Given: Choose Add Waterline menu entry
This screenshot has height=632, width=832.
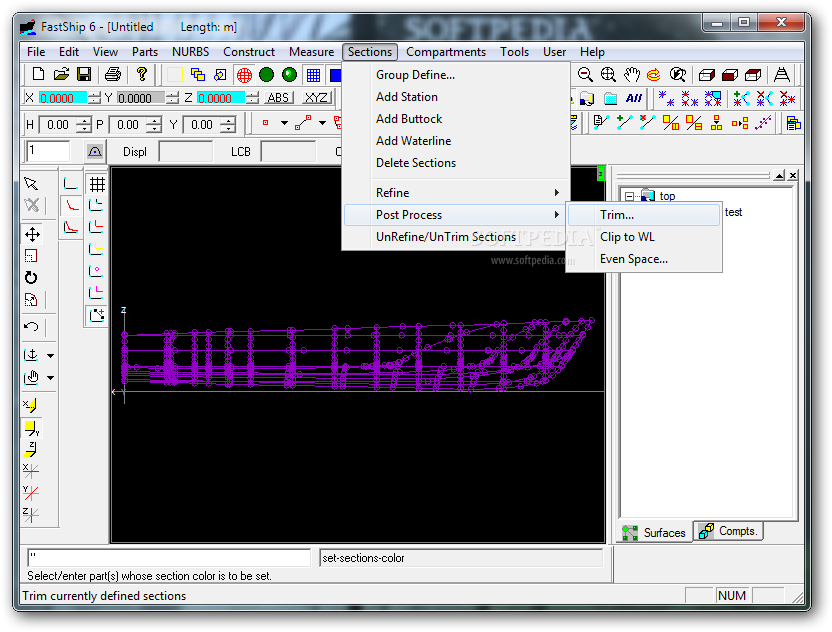Looking at the screenshot, I should 455,141.
